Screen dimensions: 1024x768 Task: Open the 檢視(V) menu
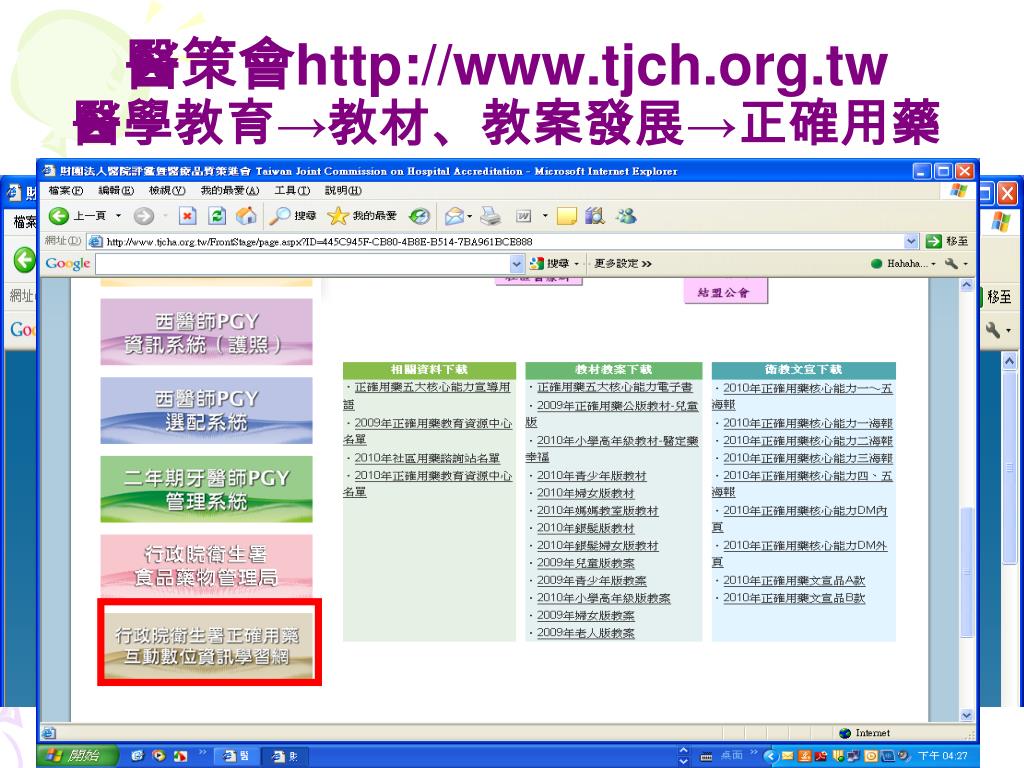[167, 191]
